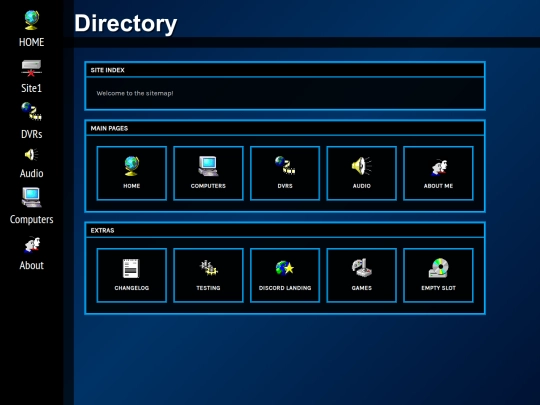Open the COMPUTERS card label
Screen dimensions: 540x405
pyautogui.click(x=208, y=186)
